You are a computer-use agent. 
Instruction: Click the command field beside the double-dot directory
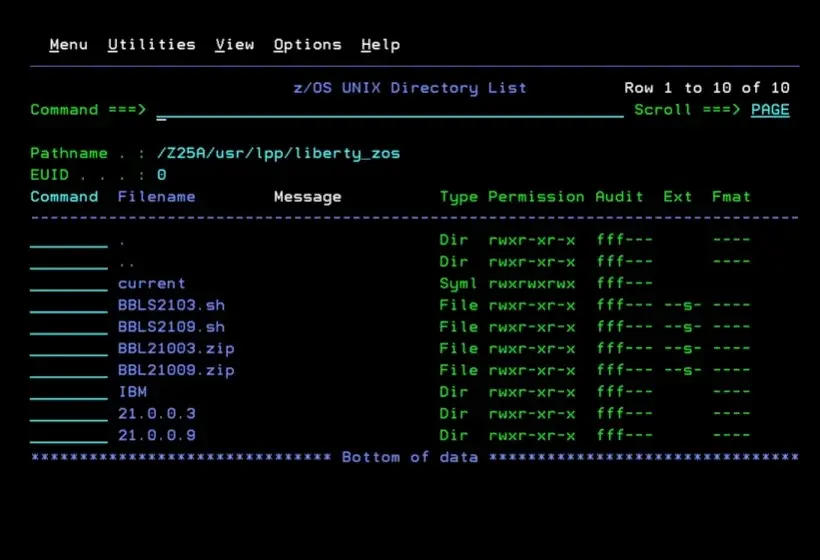(69, 262)
